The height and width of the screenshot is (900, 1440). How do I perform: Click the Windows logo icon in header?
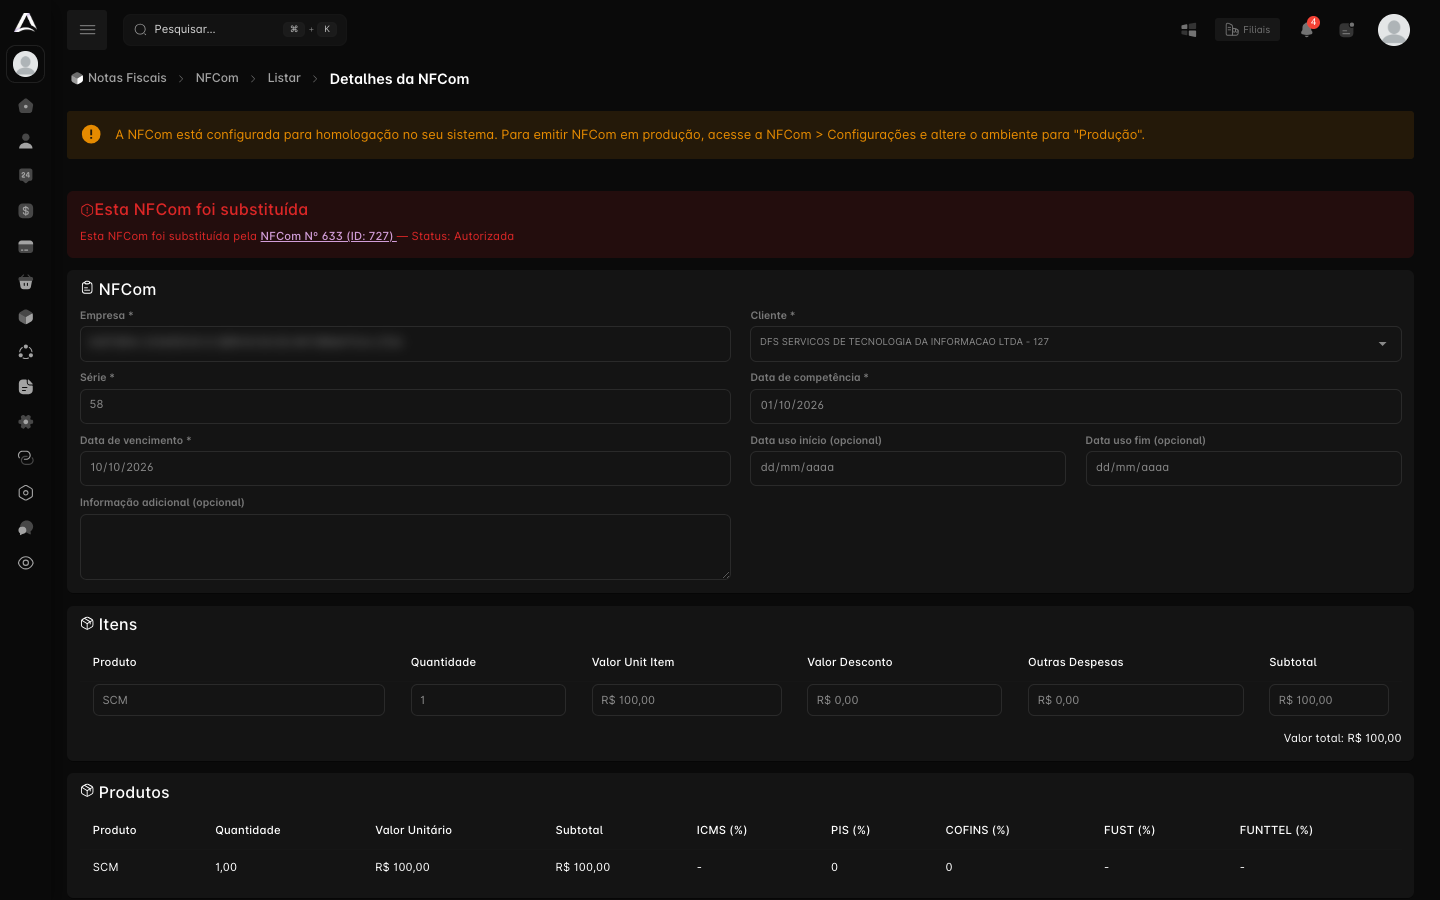pos(1189,30)
